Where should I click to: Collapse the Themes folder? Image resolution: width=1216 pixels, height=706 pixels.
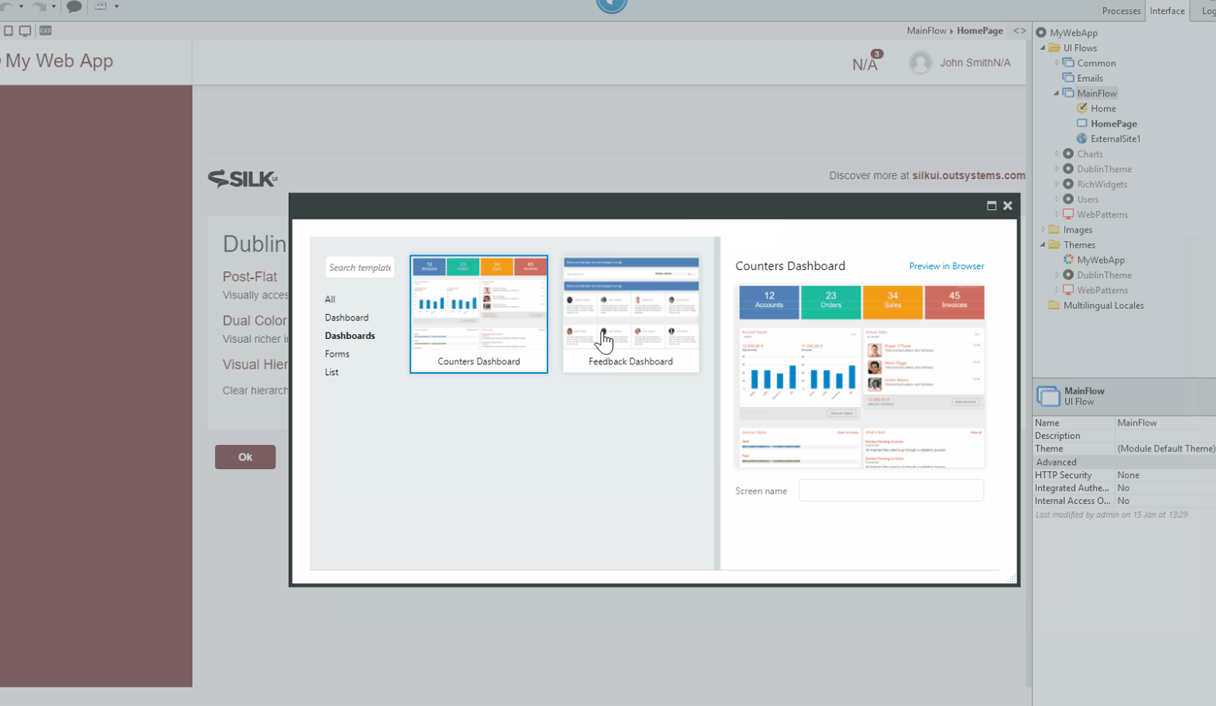(1042, 244)
